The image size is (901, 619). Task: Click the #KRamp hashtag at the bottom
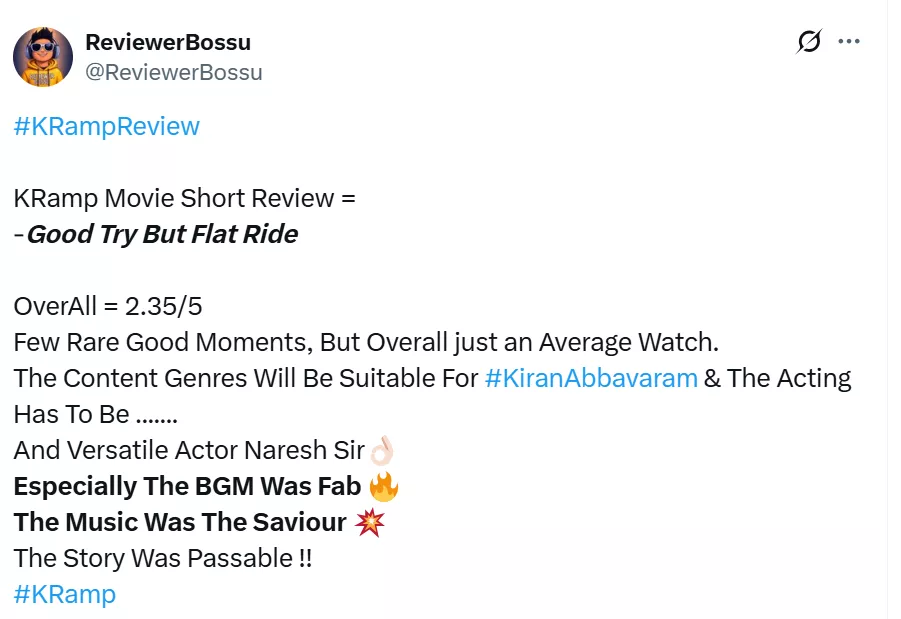[65, 594]
